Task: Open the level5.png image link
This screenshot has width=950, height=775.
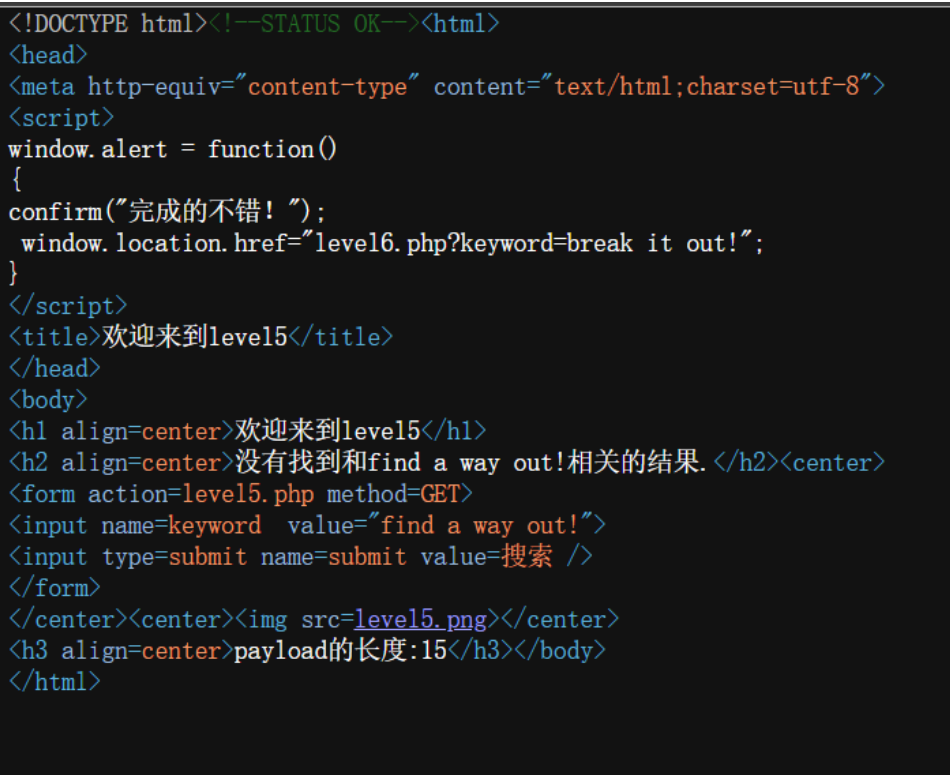Action: click(x=420, y=619)
